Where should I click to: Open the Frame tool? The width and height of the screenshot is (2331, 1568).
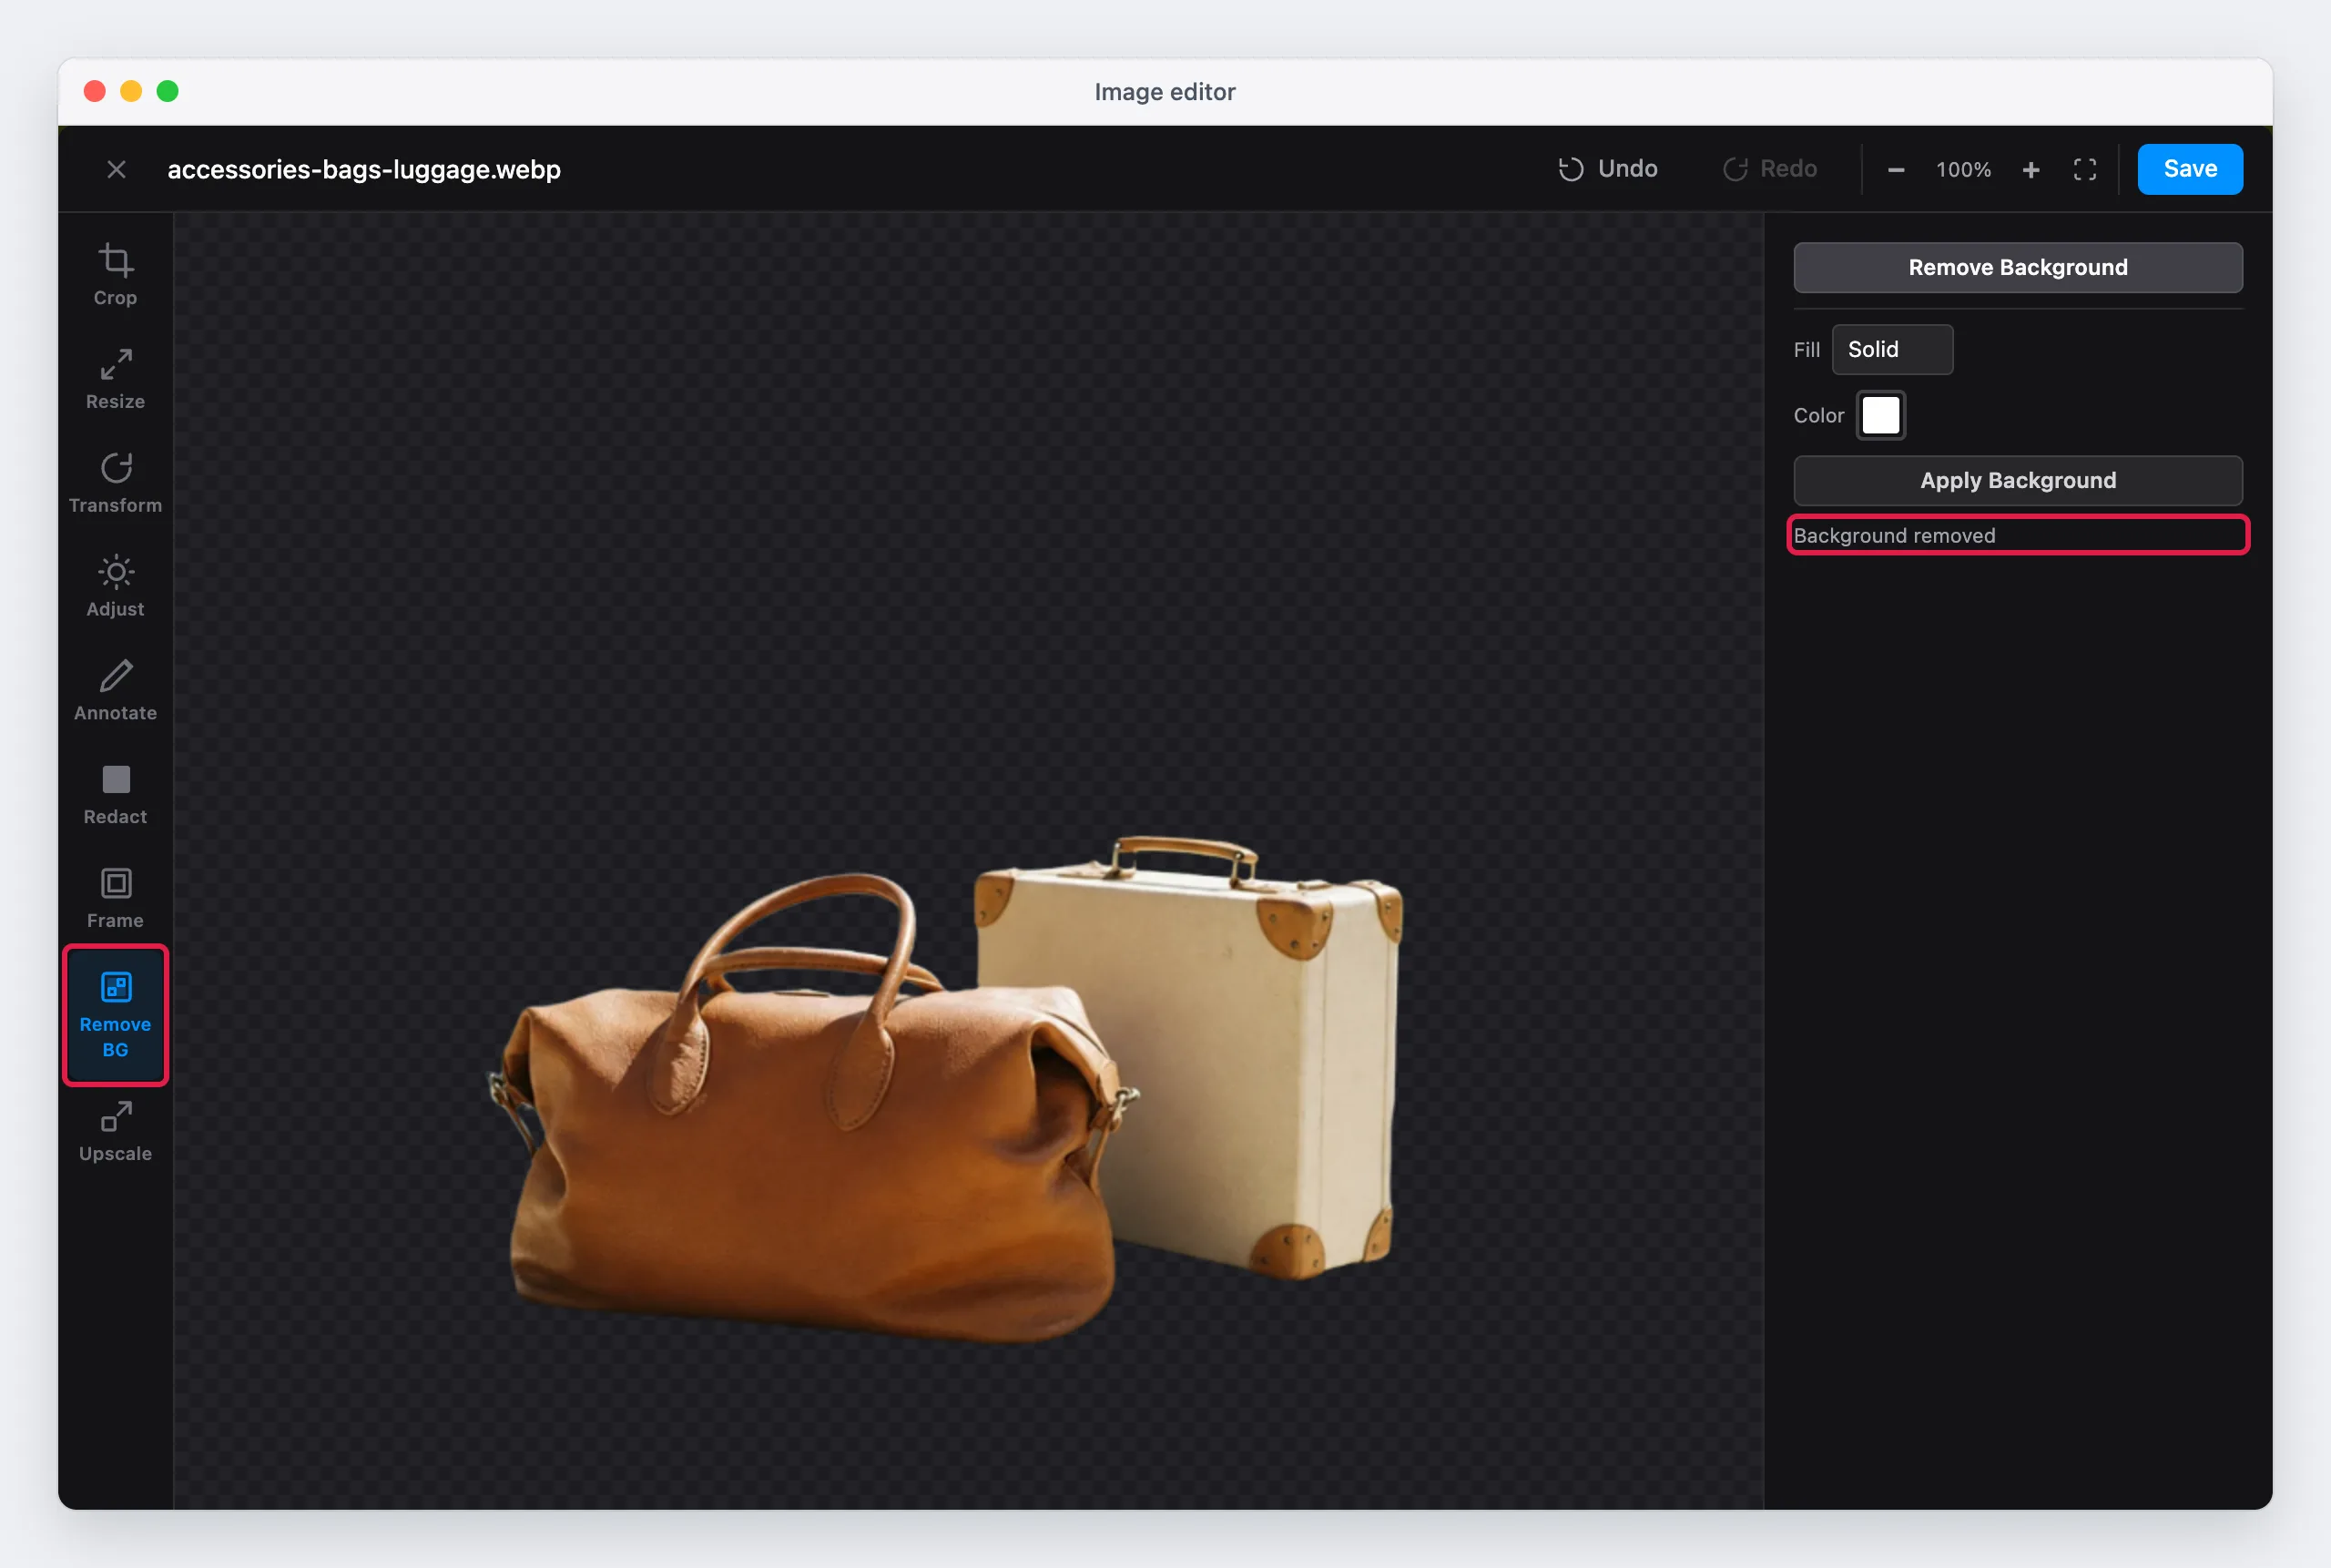pyautogui.click(x=115, y=899)
